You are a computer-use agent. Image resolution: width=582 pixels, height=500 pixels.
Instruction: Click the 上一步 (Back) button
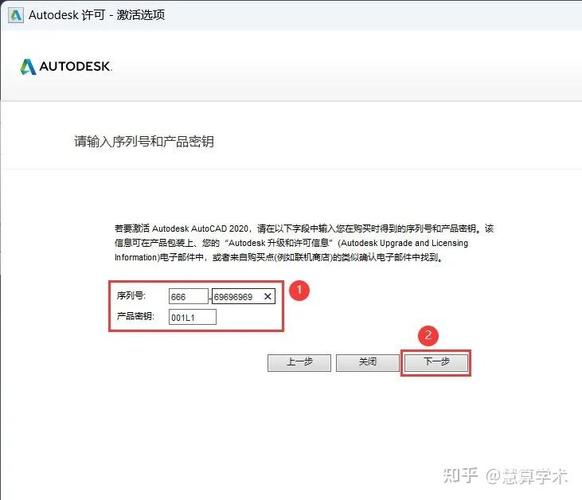299,362
